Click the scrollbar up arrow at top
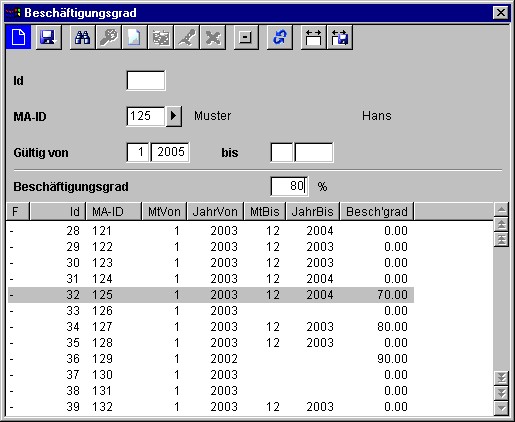This screenshot has height=422, width=515. click(501, 209)
